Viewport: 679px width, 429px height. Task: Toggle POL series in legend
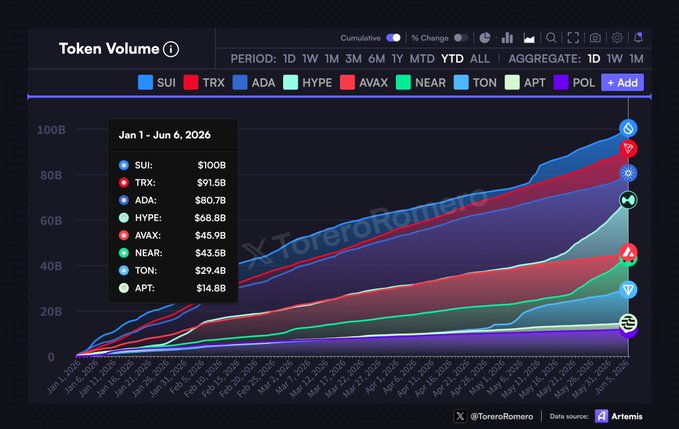tap(574, 82)
